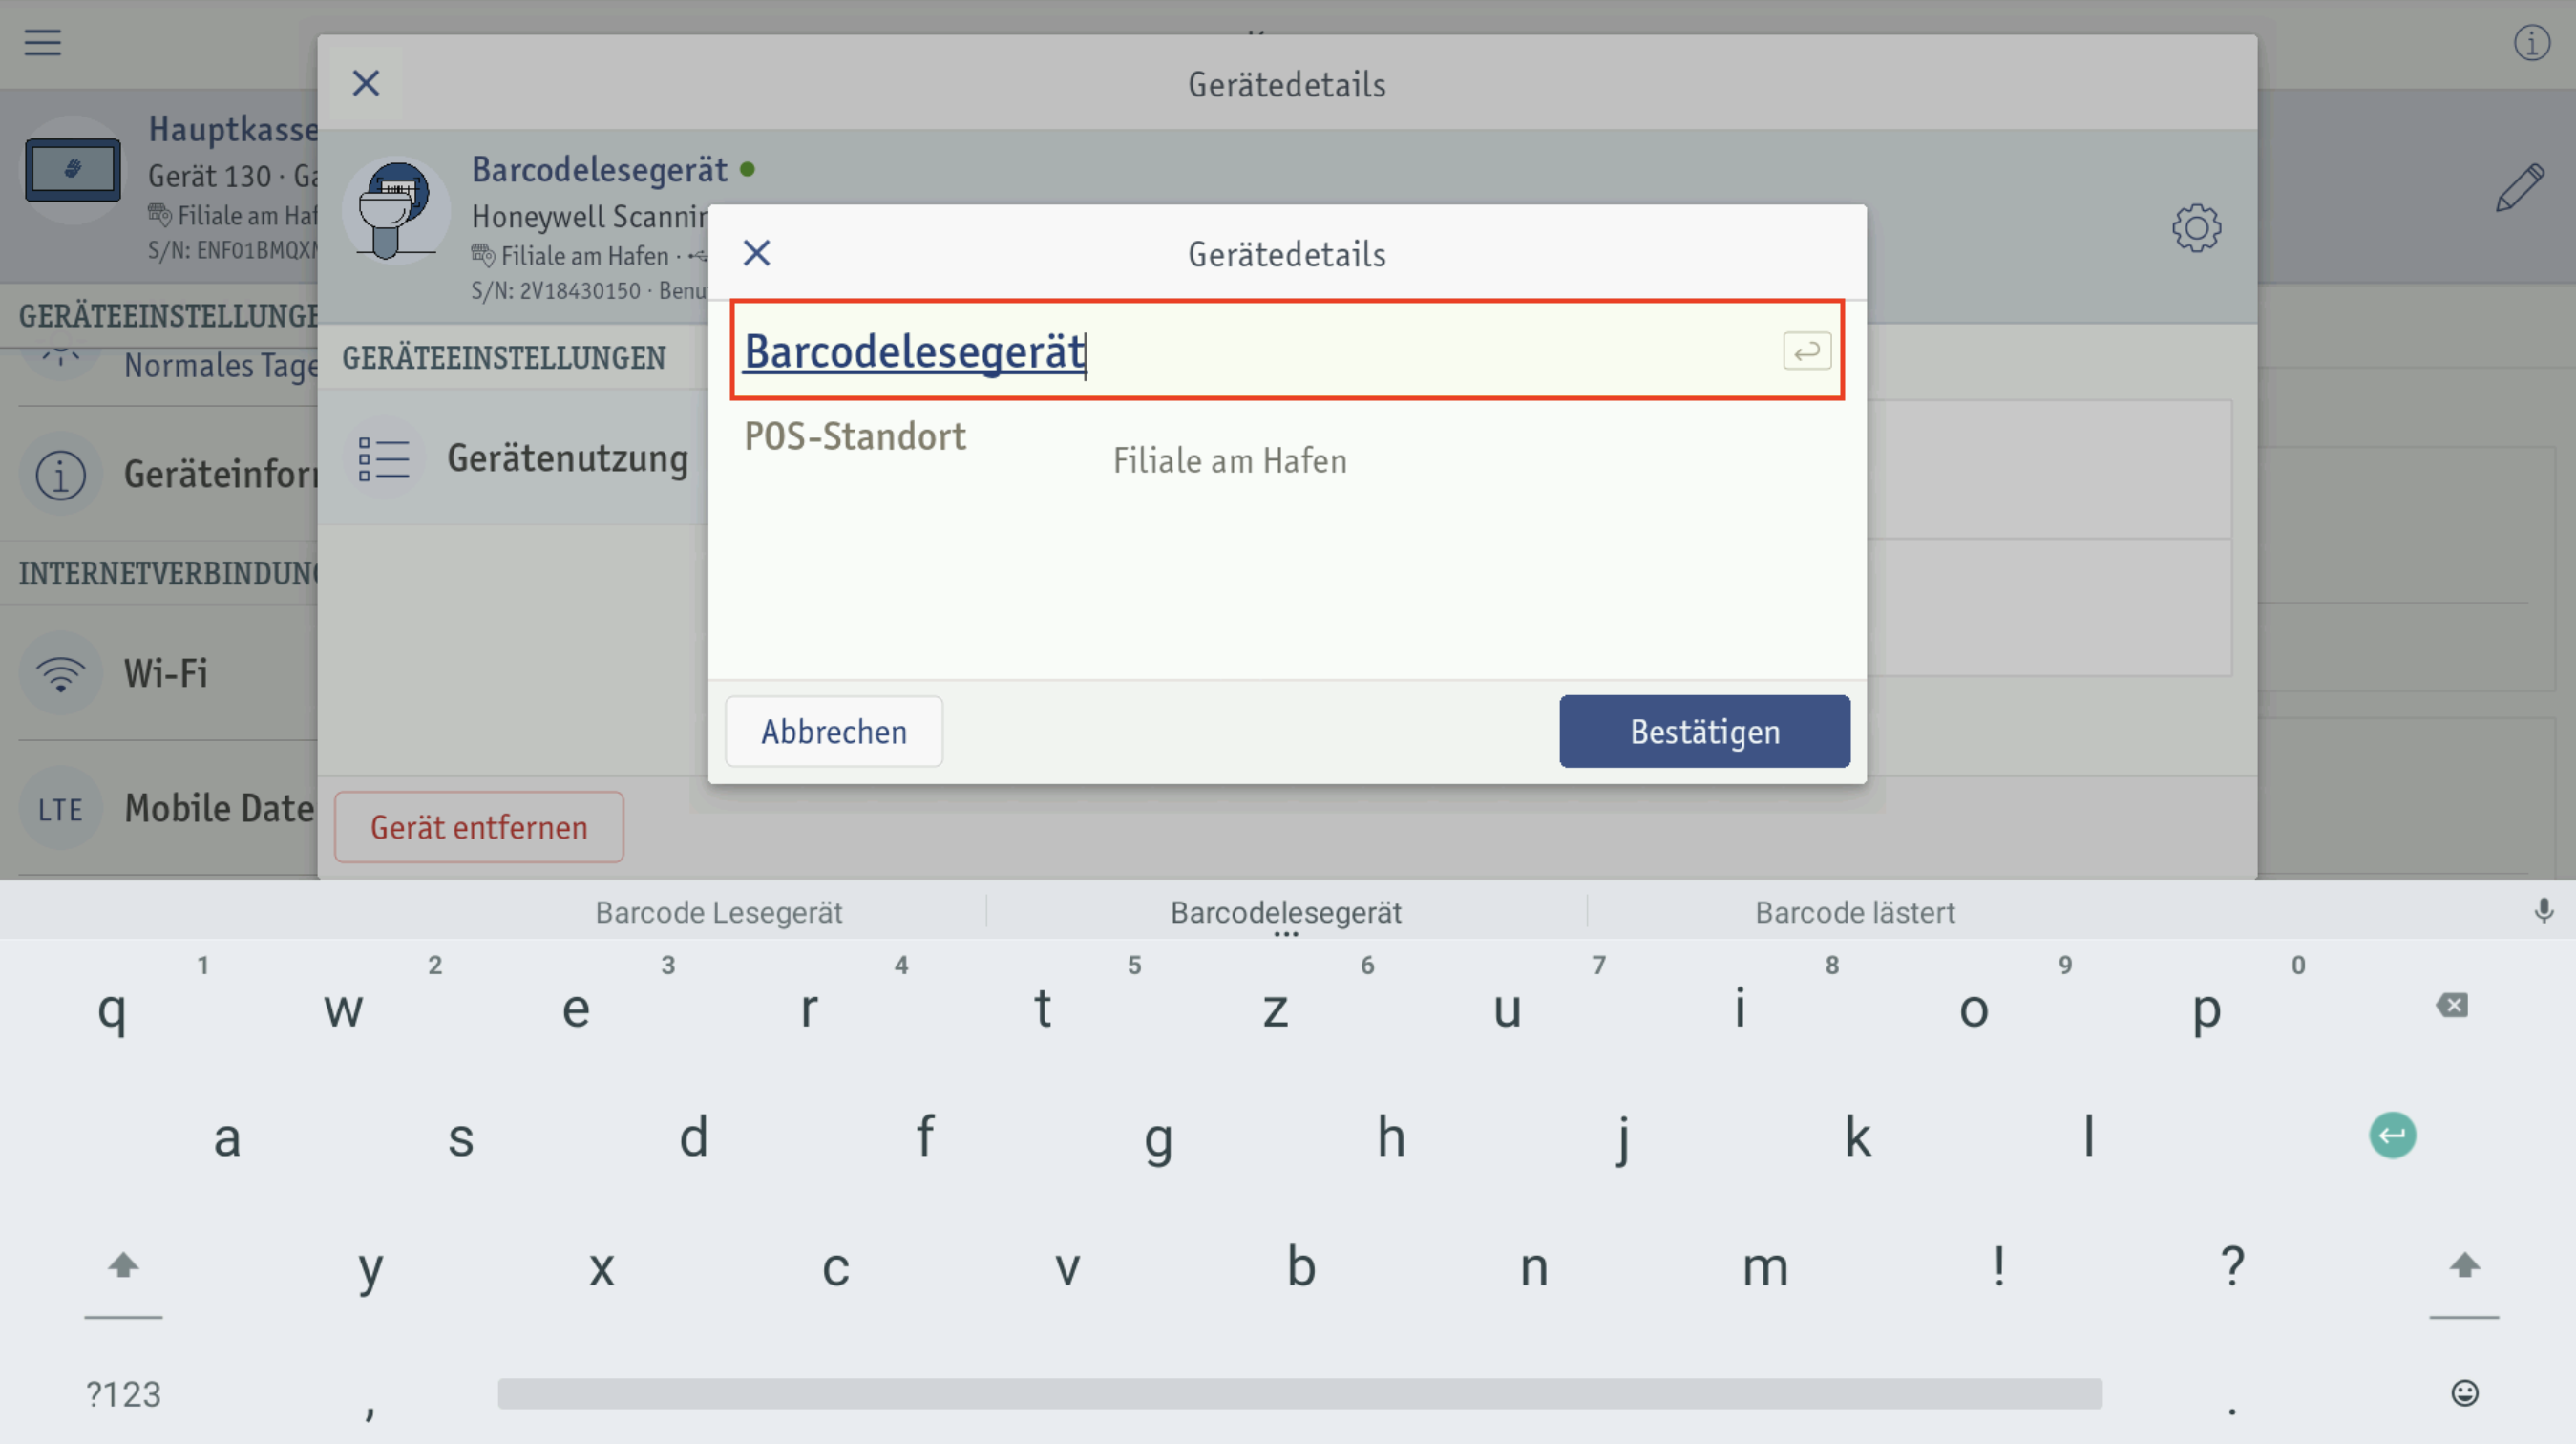Tap the t key
Viewport: 2576px width, 1444px height.
tap(1042, 1008)
